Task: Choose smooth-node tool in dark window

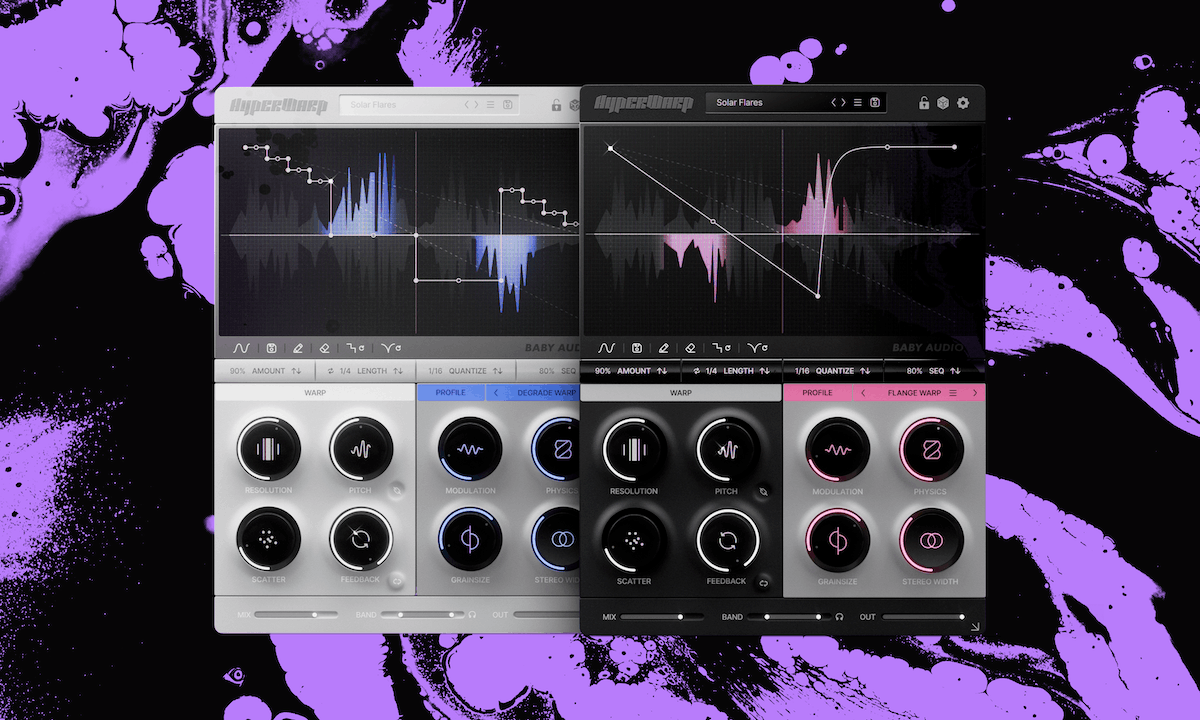Action: point(757,348)
